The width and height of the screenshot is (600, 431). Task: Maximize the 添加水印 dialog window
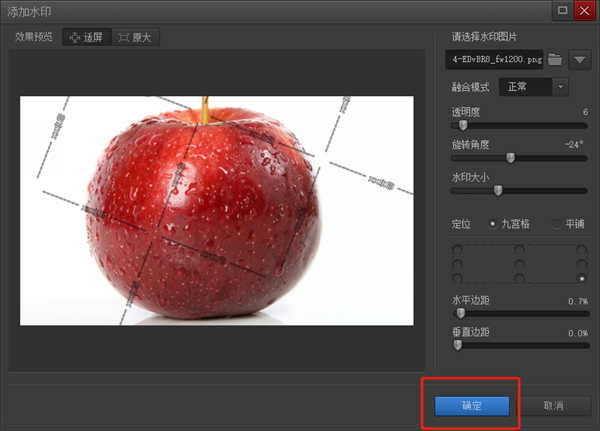click(x=562, y=10)
